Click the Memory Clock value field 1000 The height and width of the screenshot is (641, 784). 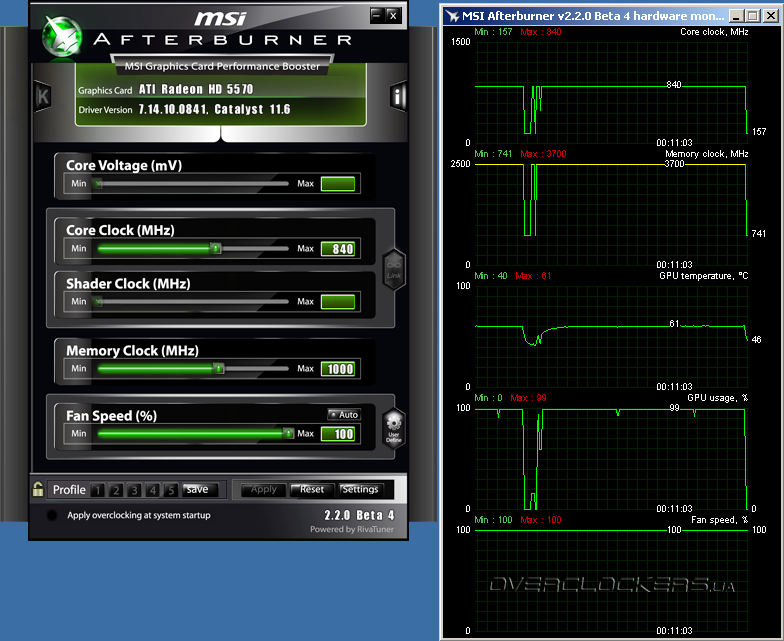point(338,369)
